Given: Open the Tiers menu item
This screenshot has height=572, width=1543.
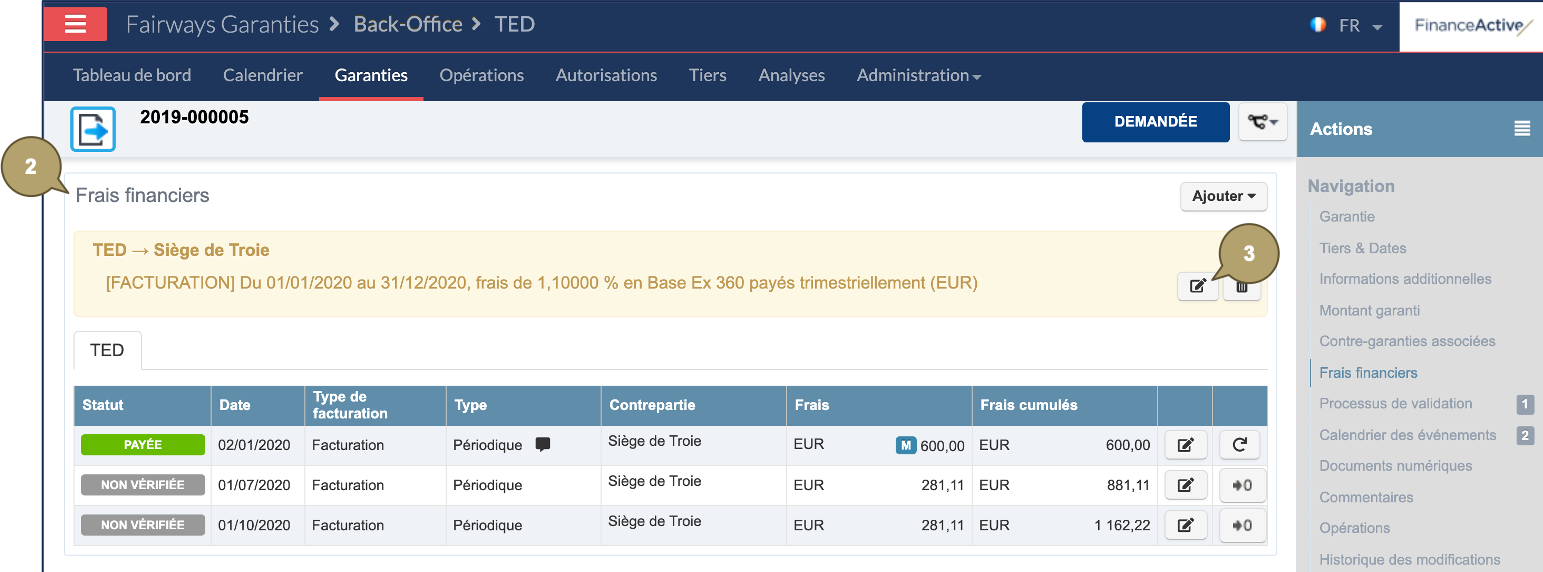Looking at the screenshot, I should [x=708, y=75].
